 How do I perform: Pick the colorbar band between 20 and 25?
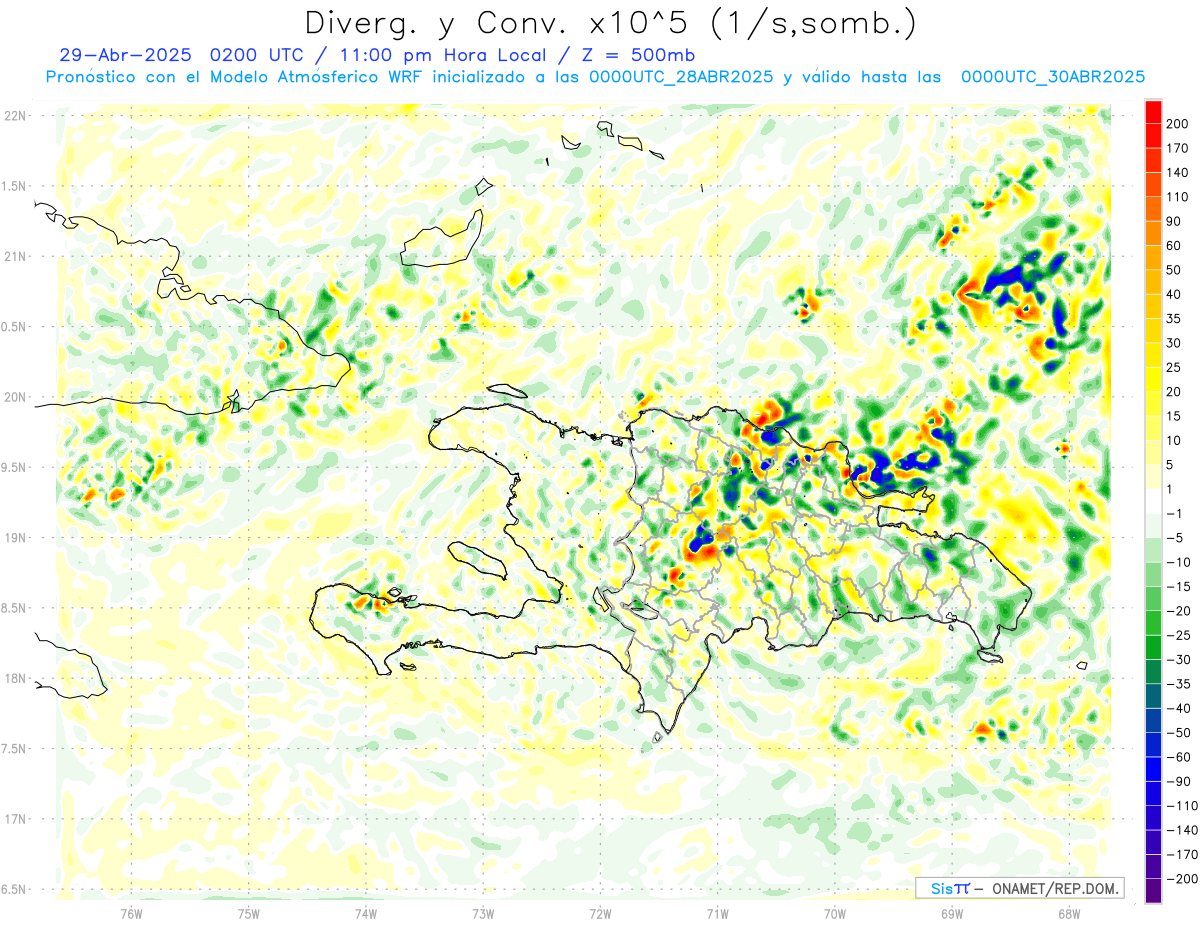point(1154,380)
